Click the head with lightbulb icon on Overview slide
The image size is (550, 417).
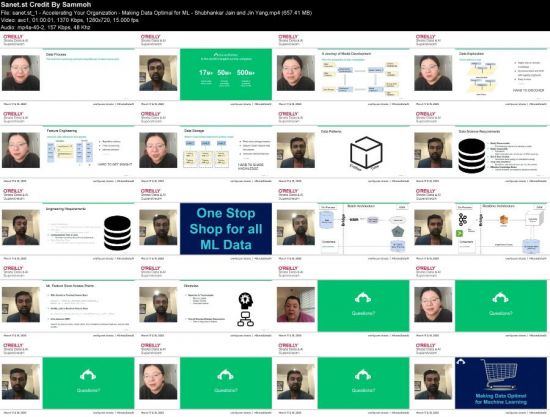pos(246,301)
